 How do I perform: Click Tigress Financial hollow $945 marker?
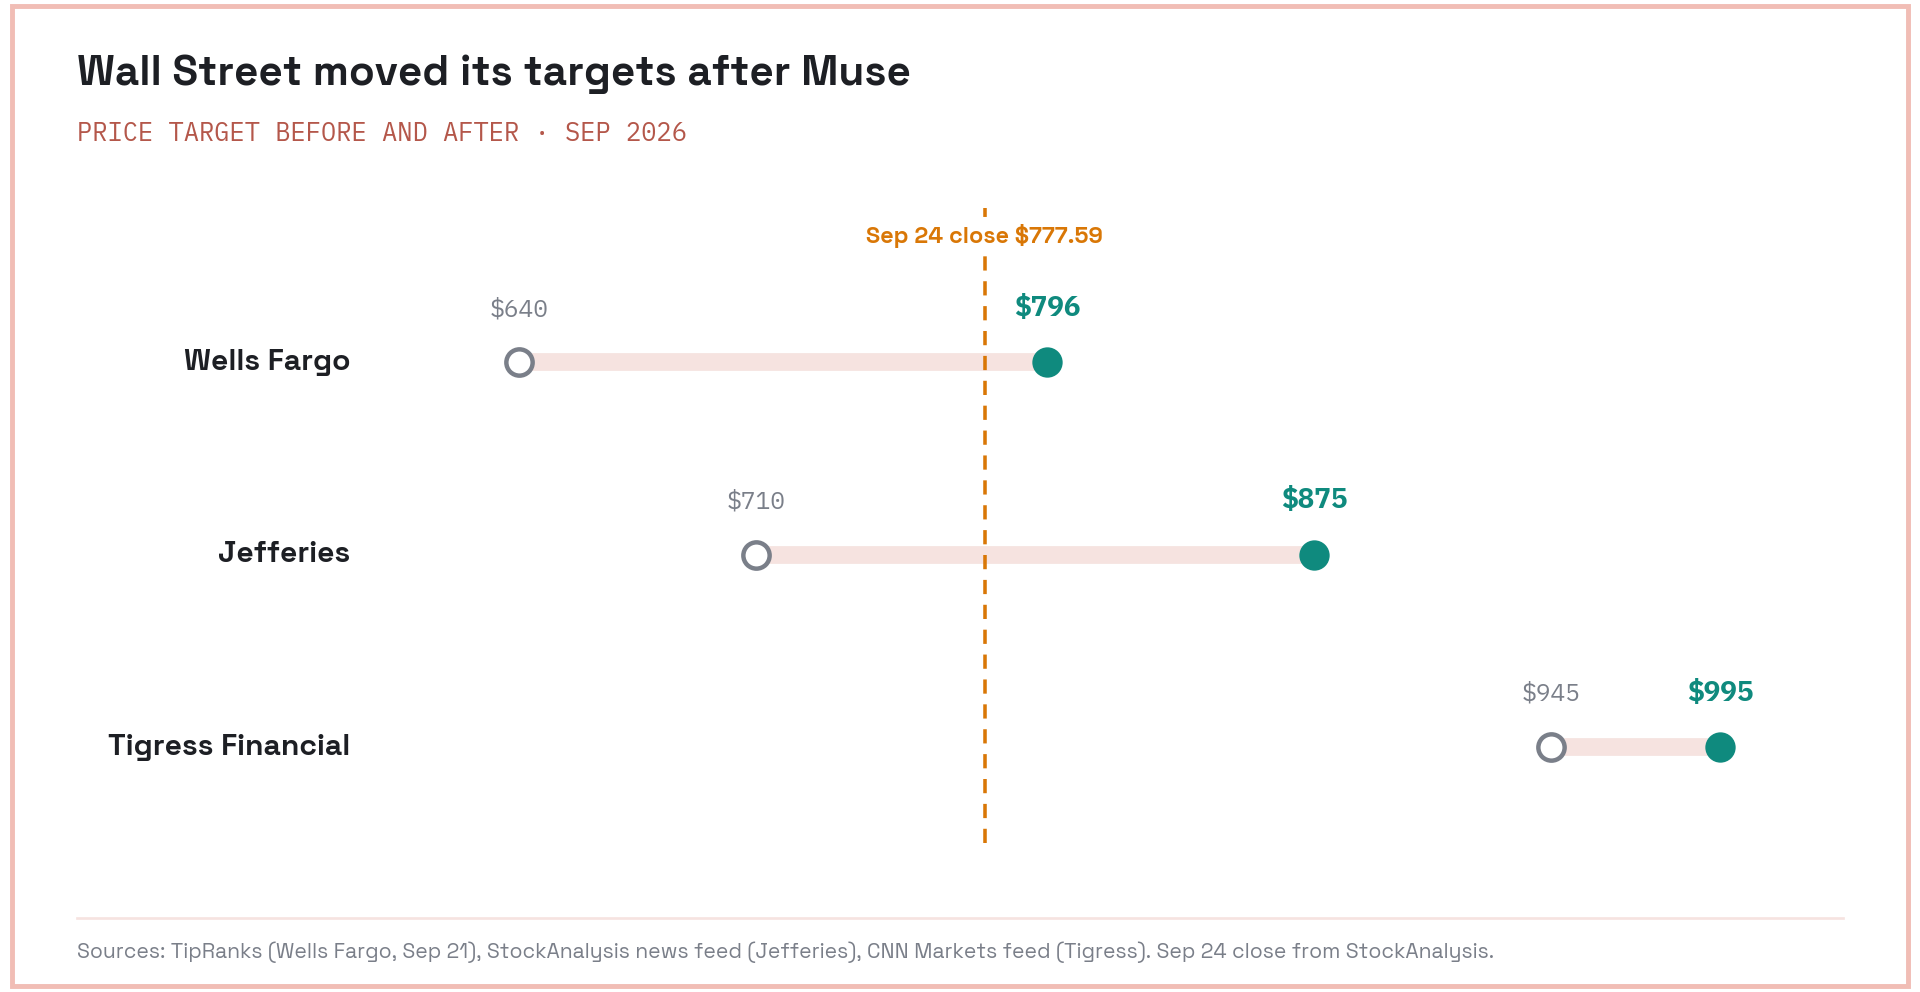[x=1551, y=747]
